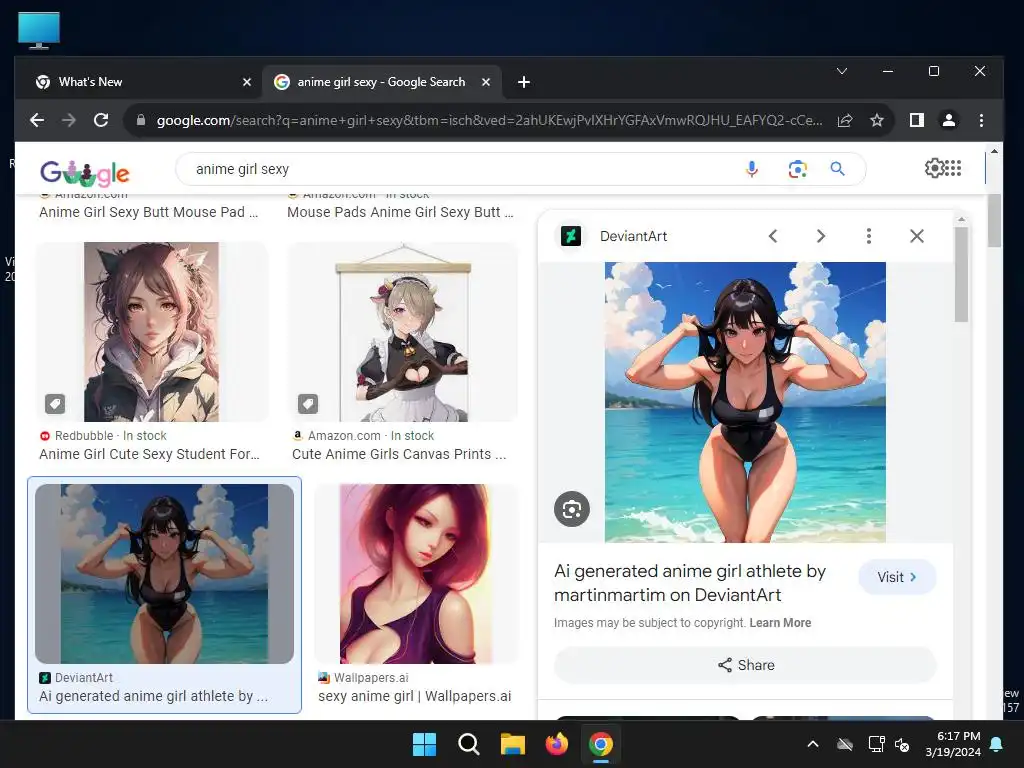The image size is (1024, 768).
Task: Click product tag on Amazon canvas image
Action: [308, 404]
